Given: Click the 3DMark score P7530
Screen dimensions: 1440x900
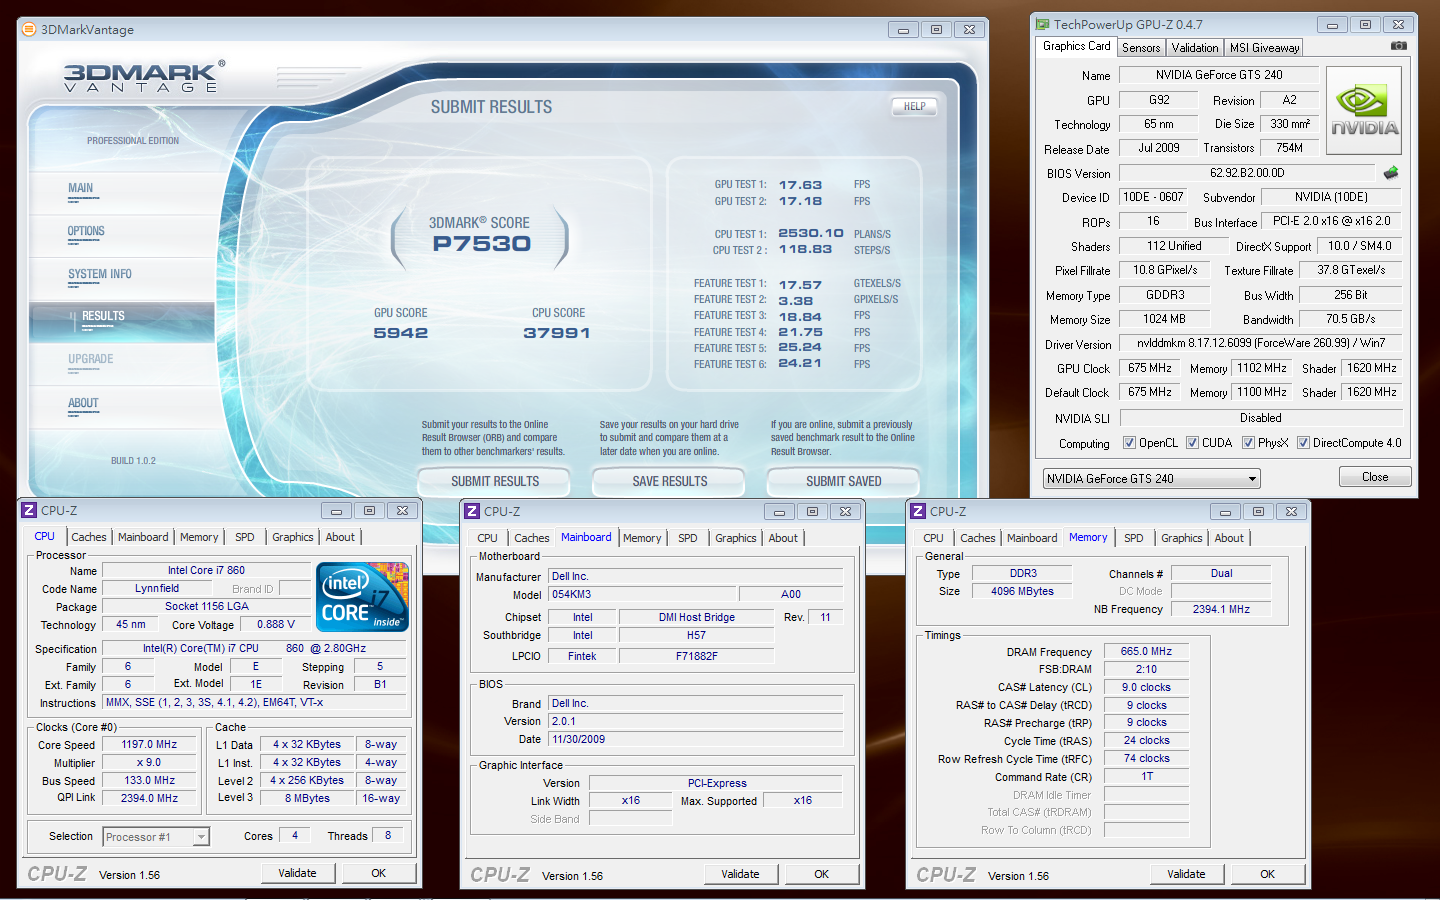Looking at the screenshot, I should 481,244.
